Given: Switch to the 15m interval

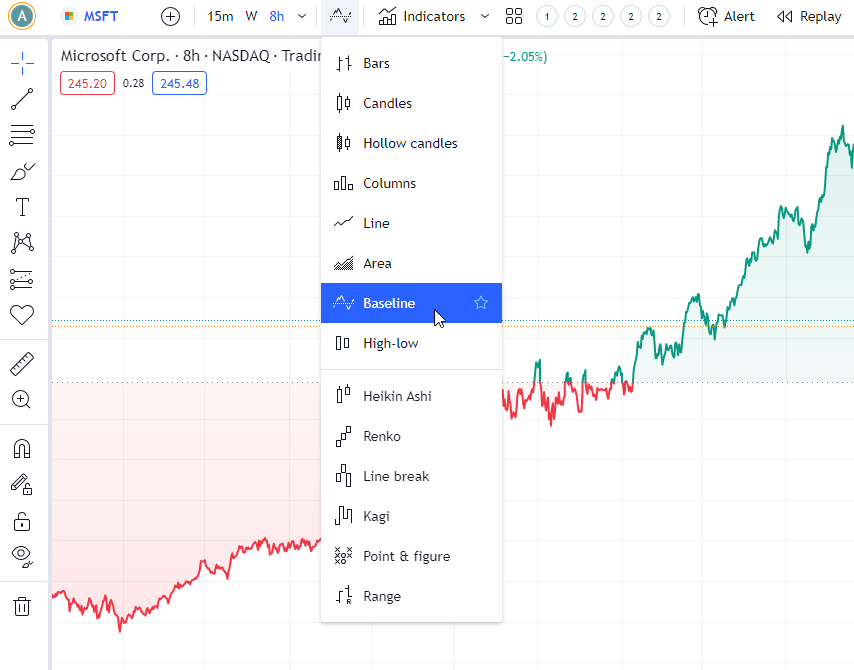Looking at the screenshot, I should pyautogui.click(x=220, y=16).
